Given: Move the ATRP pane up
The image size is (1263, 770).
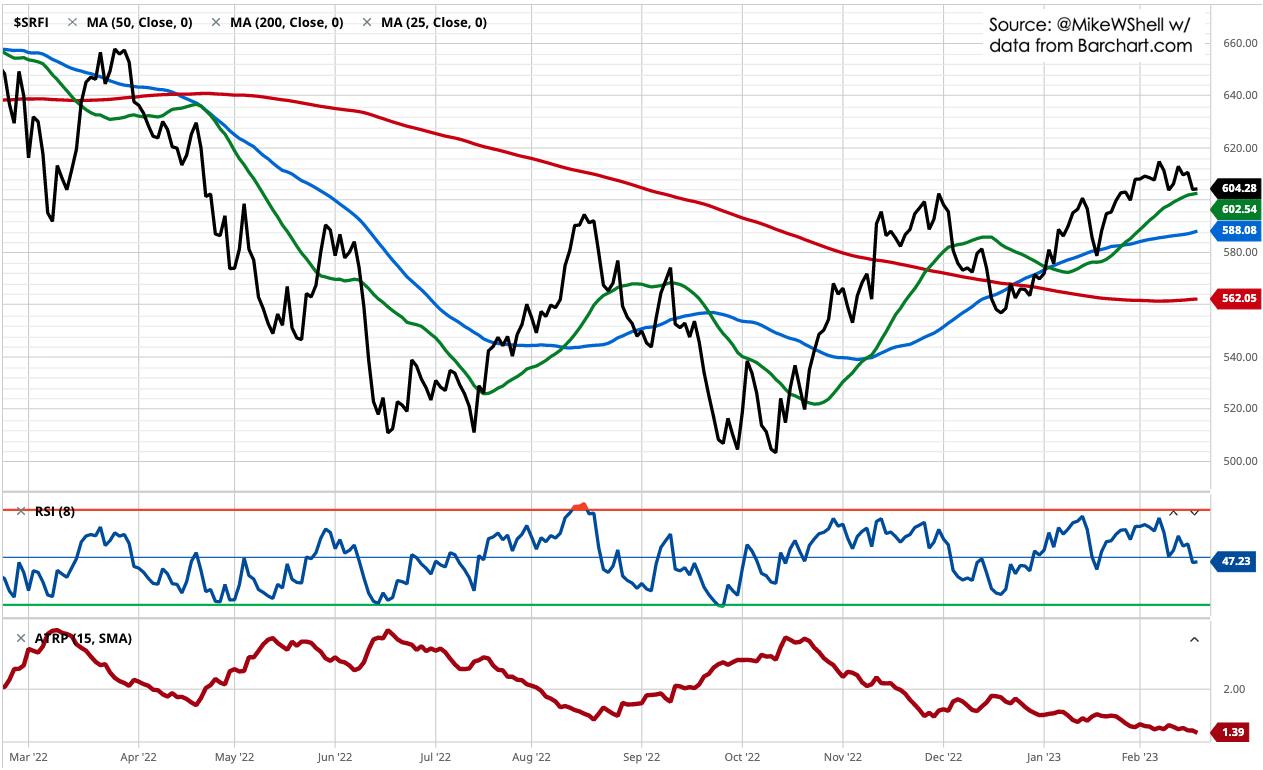Looking at the screenshot, I should [1194, 638].
